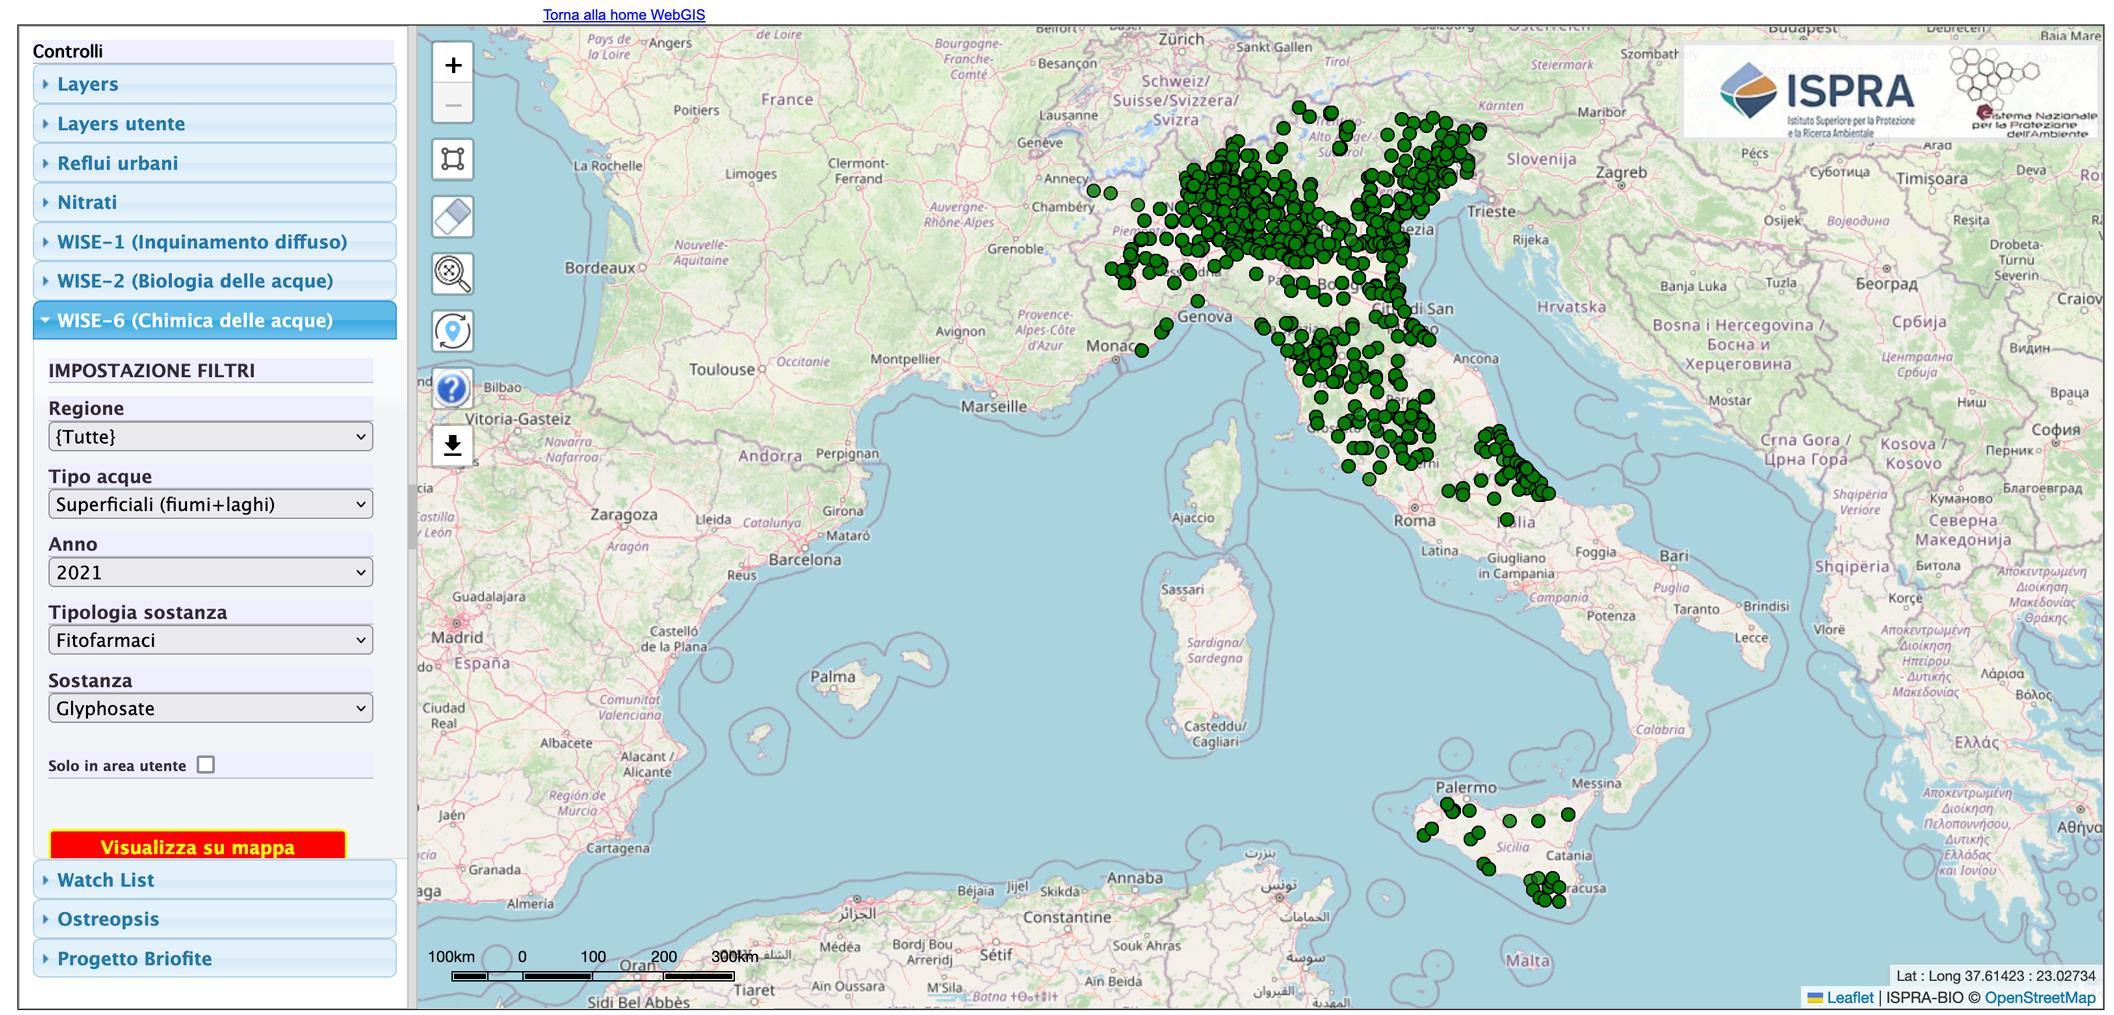Click the 300km scale bar label
Image resolution: width=2114 pixels, height=1015 pixels.
(734, 957)
